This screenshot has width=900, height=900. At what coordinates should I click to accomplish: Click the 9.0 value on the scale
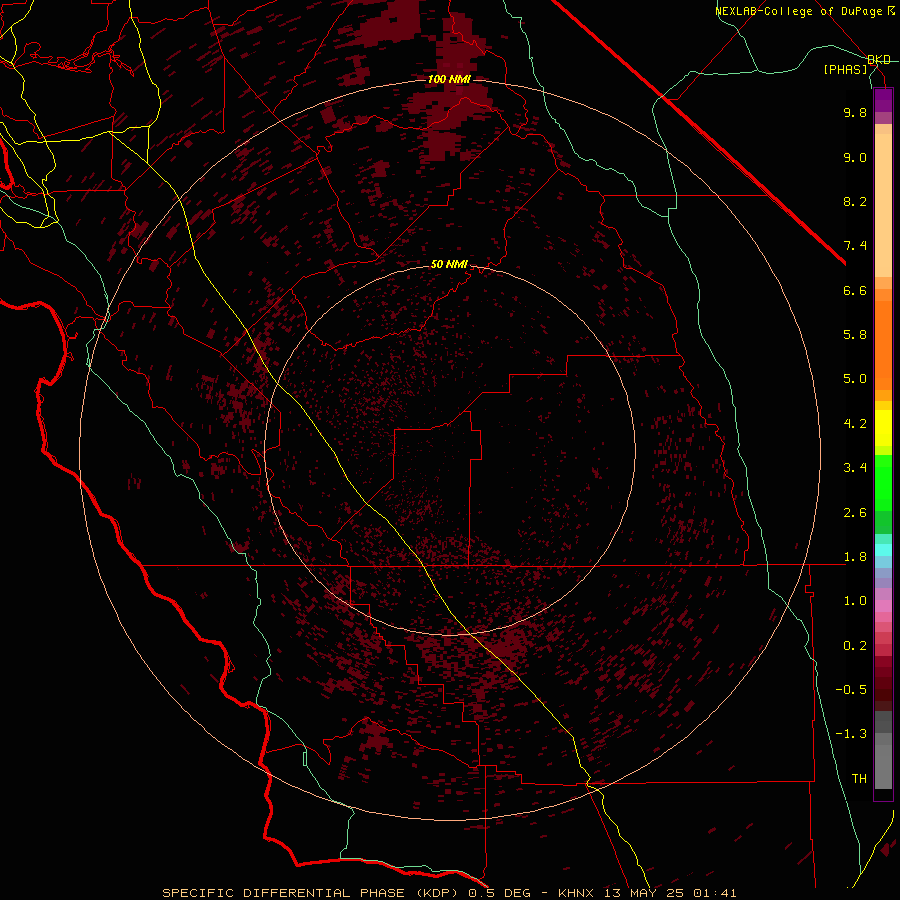pos(855,157)
